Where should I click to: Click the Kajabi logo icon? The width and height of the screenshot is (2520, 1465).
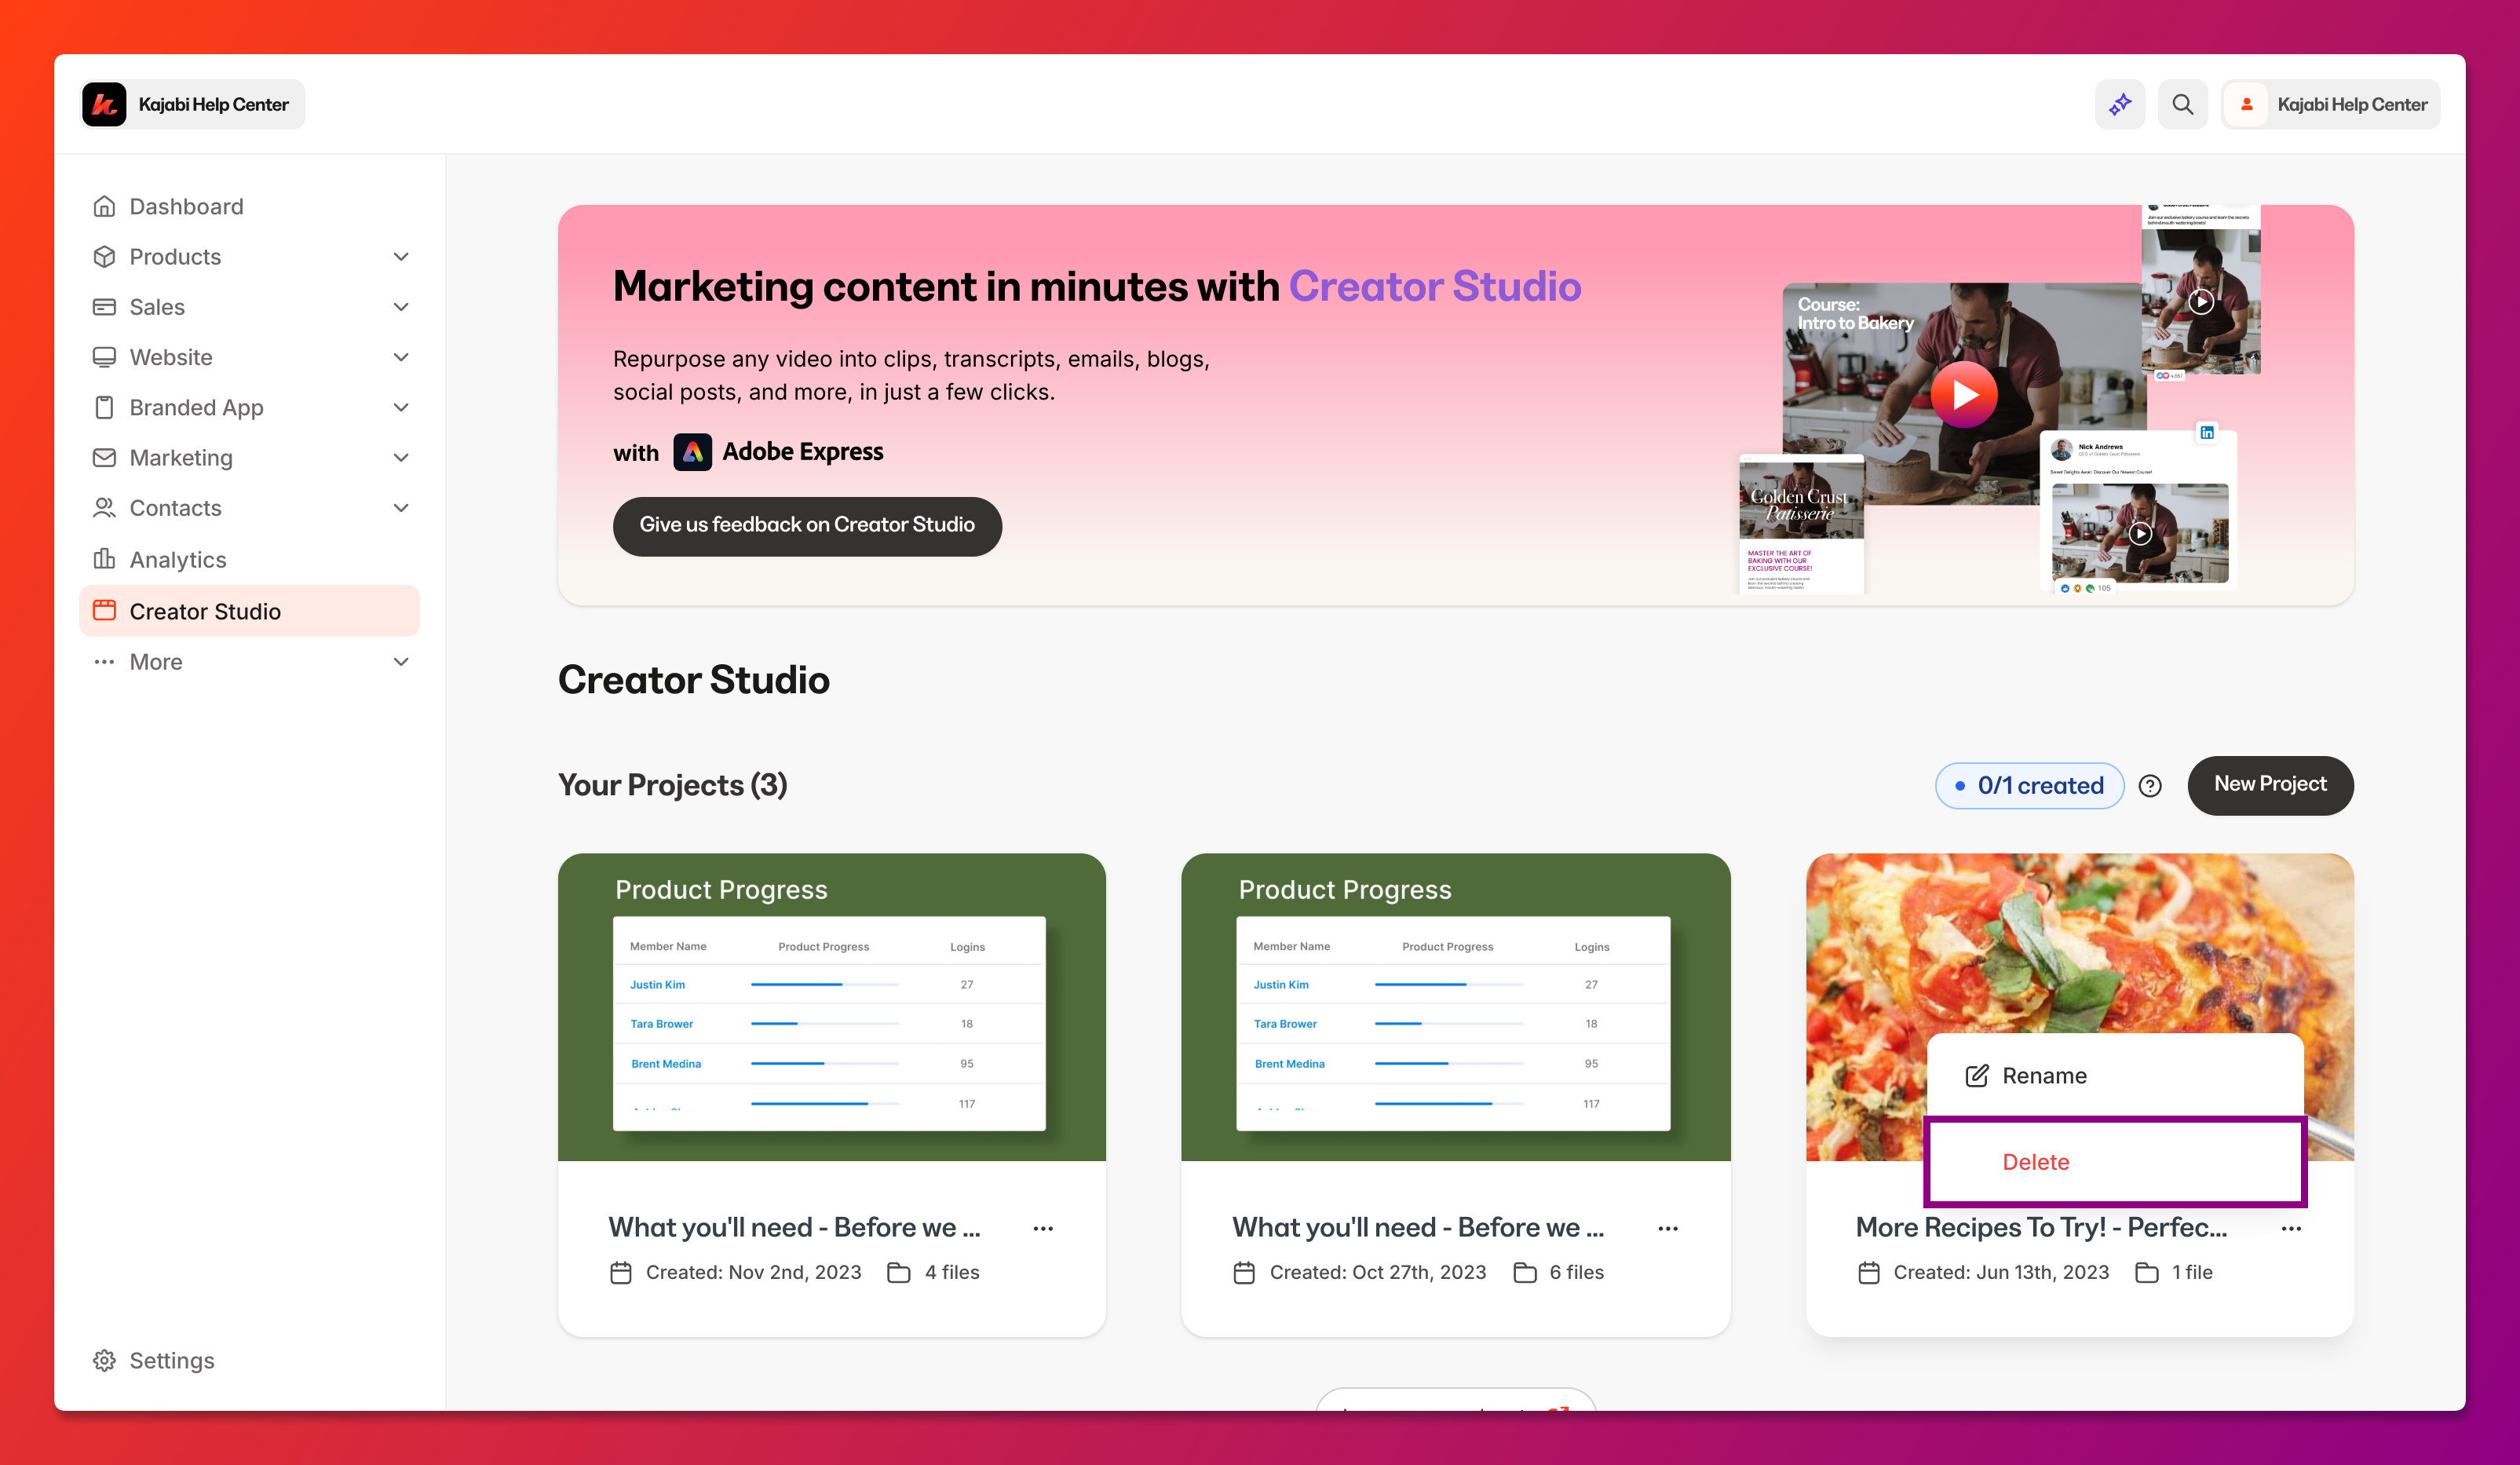(104, 104)
